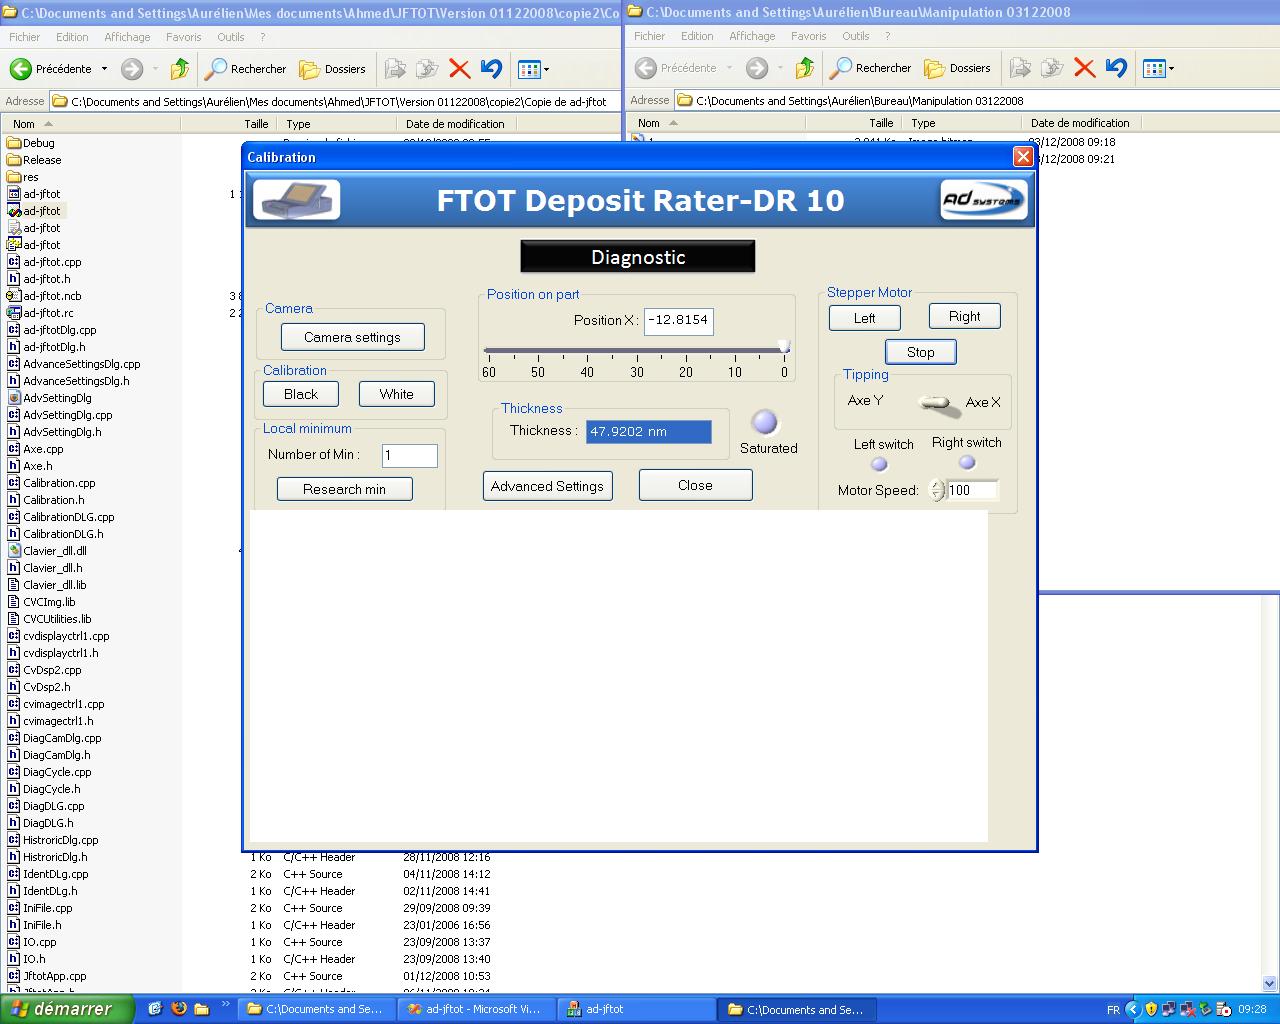Select the CalibrationDLG.cpp file
Image resolution: width=1280 pixels, height=1024 pixels.
(x=61, y=517)
